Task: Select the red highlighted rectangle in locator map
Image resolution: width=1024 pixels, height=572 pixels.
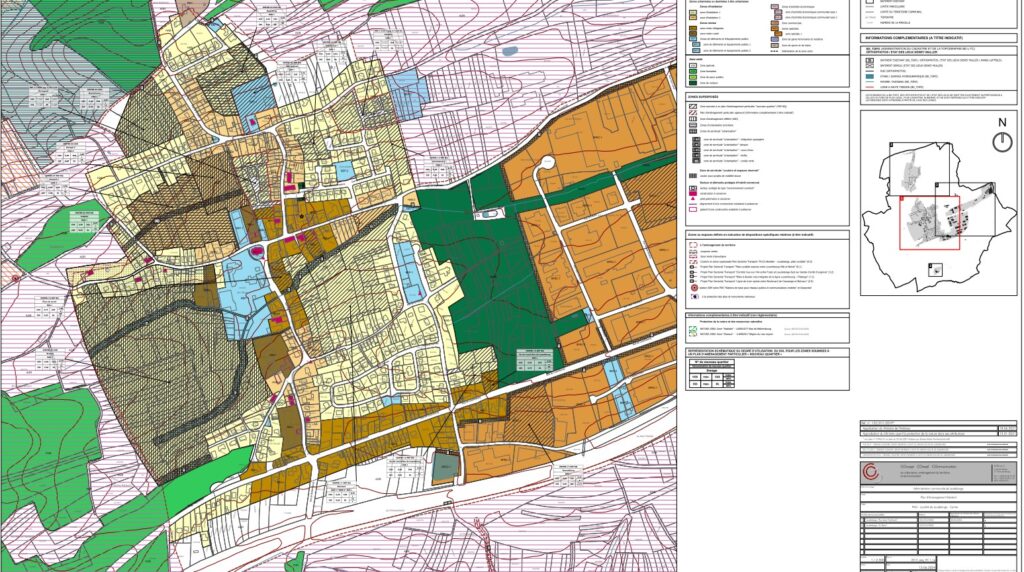Action: 930,222
